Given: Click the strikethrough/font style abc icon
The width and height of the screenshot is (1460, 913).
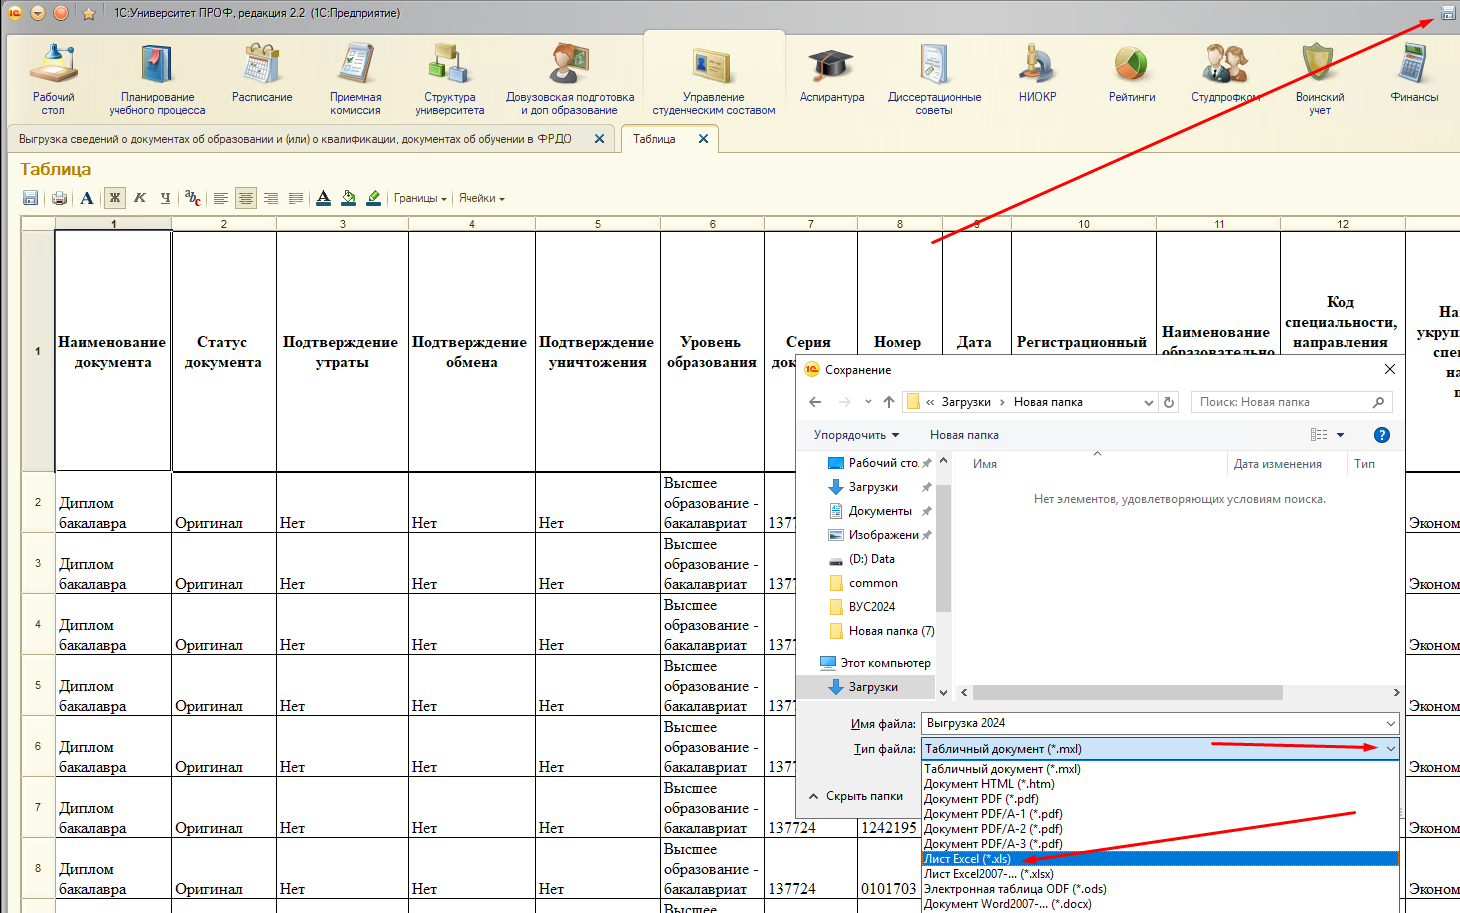Looking at the screenshot, I should point(193,198).
